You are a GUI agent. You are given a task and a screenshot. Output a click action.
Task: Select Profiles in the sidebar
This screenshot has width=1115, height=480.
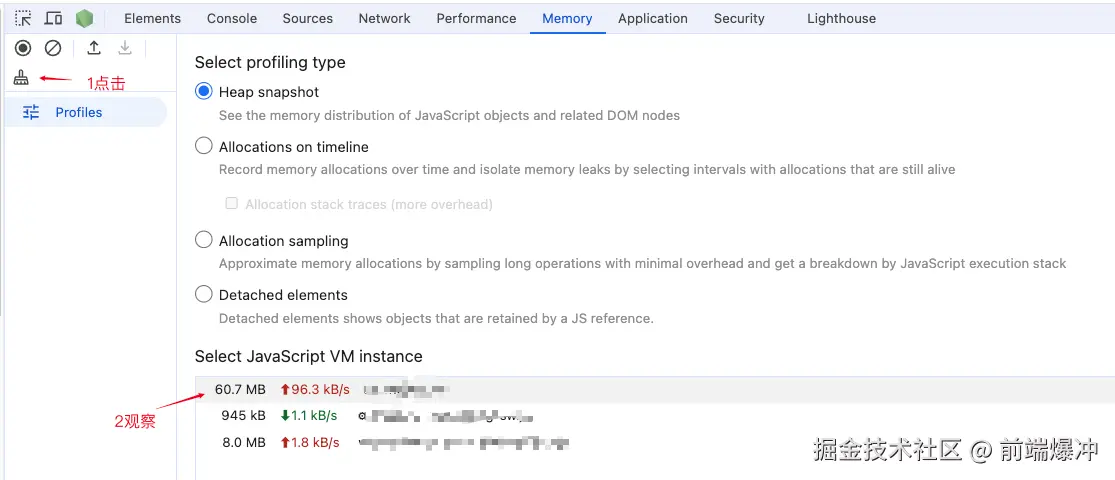point(79,112)
